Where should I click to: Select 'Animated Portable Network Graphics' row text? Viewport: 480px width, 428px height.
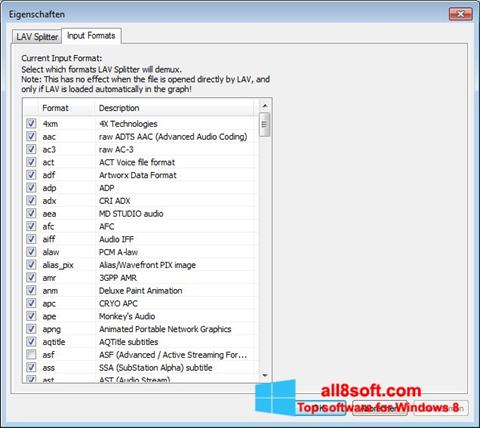(165, 329)
